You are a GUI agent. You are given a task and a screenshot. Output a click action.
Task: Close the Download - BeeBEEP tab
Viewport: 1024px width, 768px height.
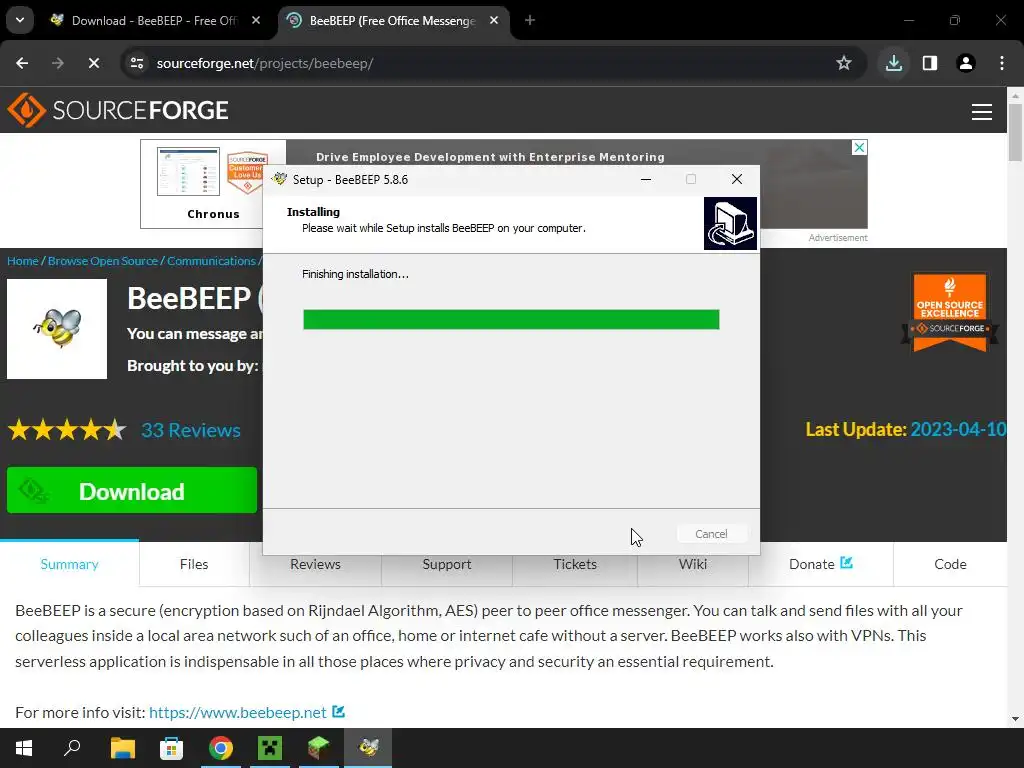tap(256, 20)
